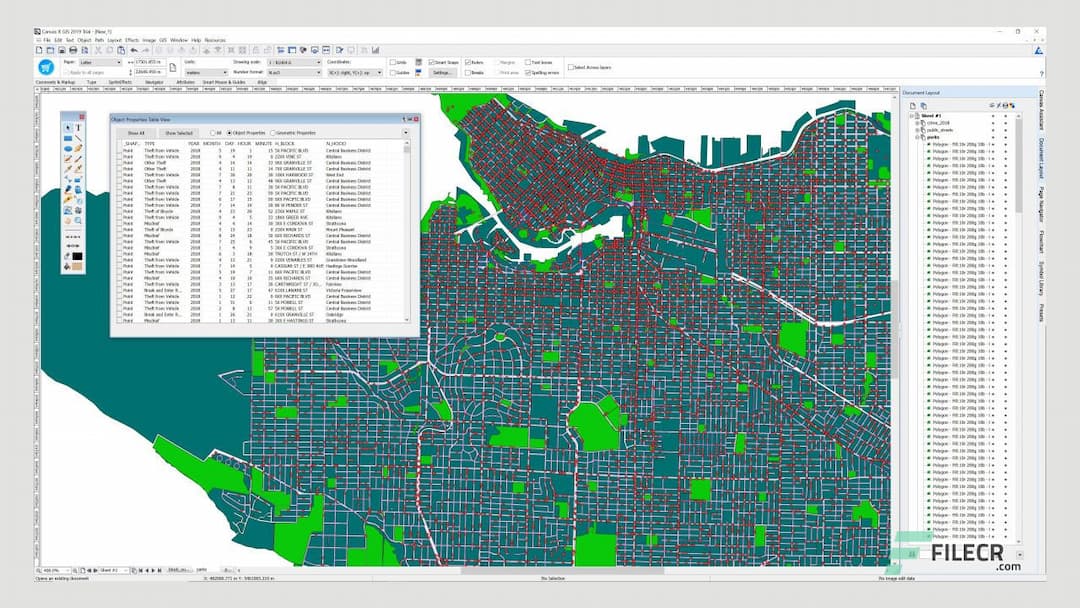Open the GIS menu

[162, 40]
